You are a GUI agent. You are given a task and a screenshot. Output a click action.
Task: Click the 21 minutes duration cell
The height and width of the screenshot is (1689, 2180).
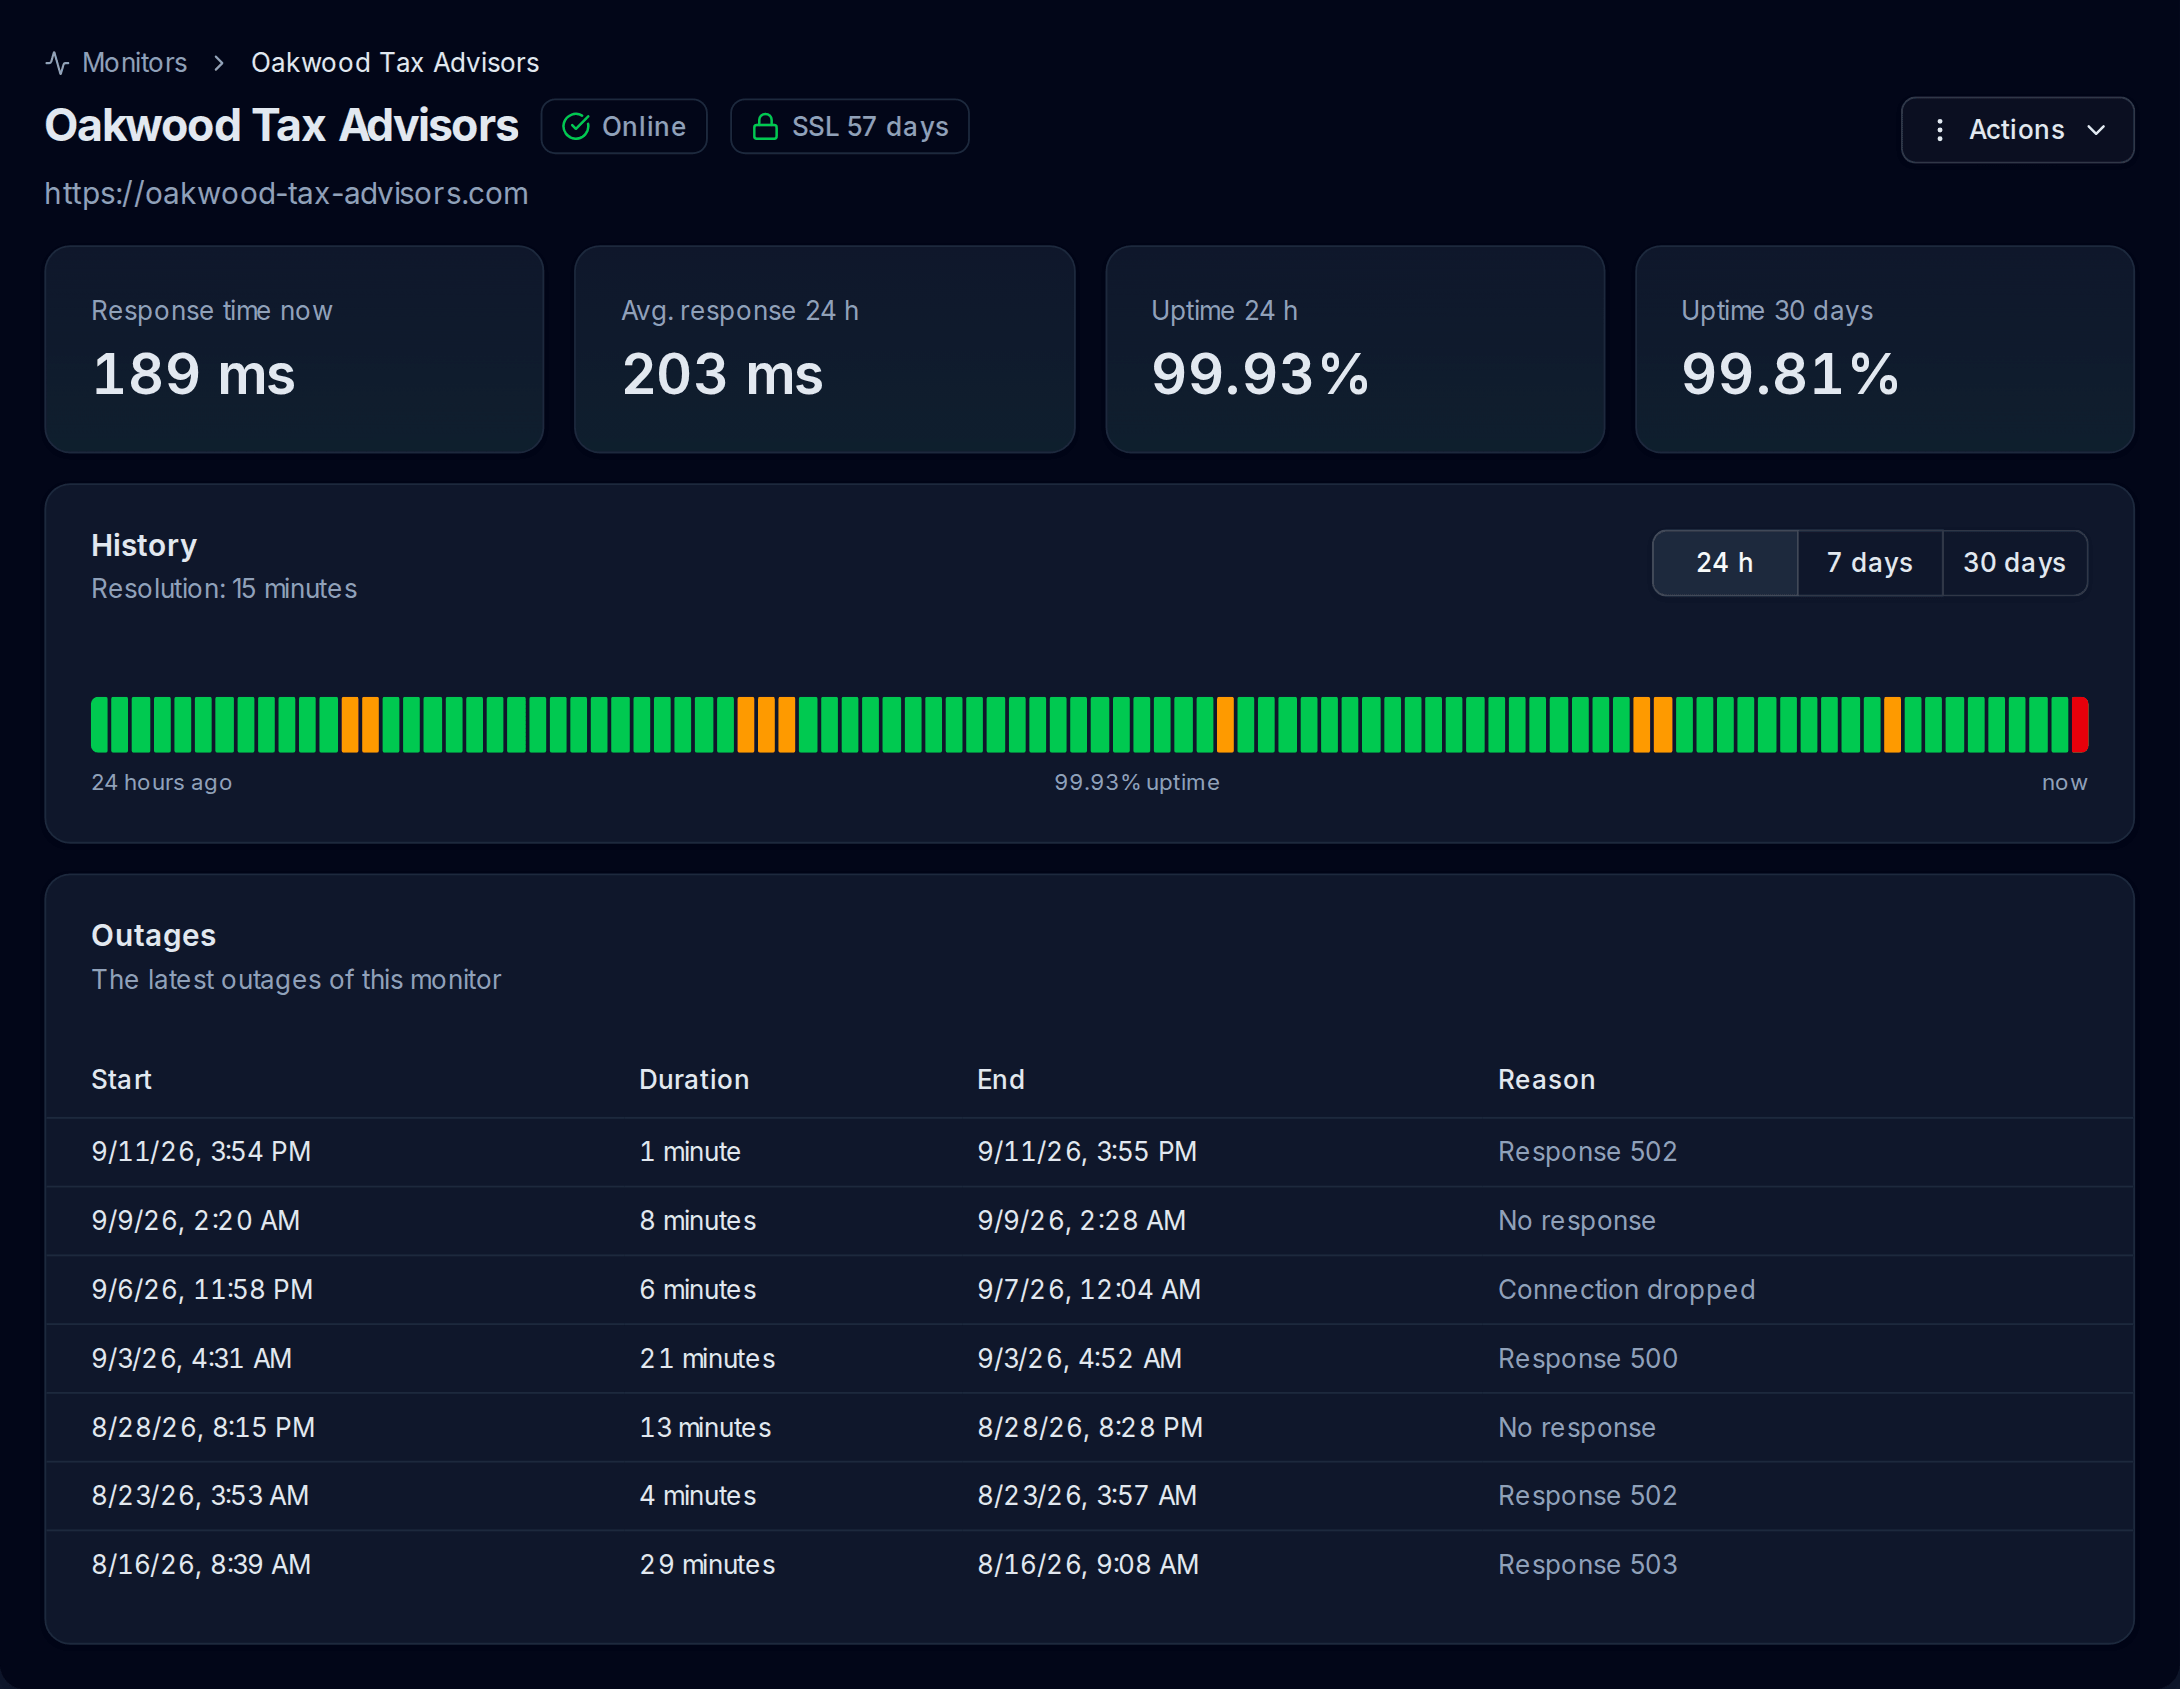pyautogui.click(x=707, y=1359)
